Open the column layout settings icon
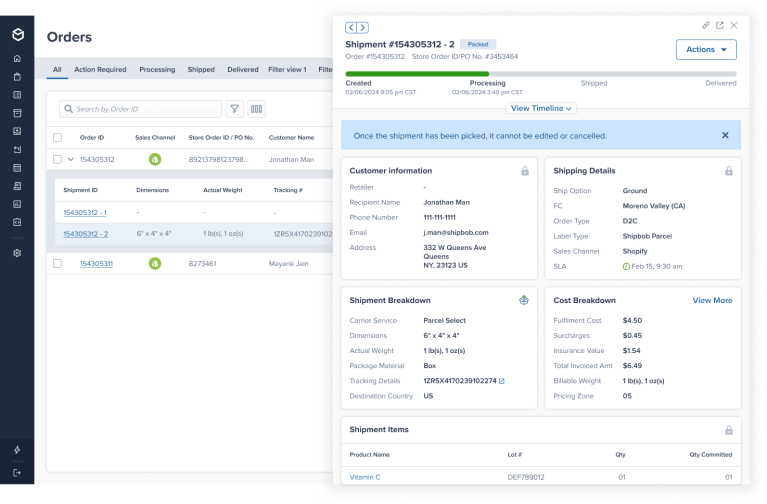 point(257,109)
